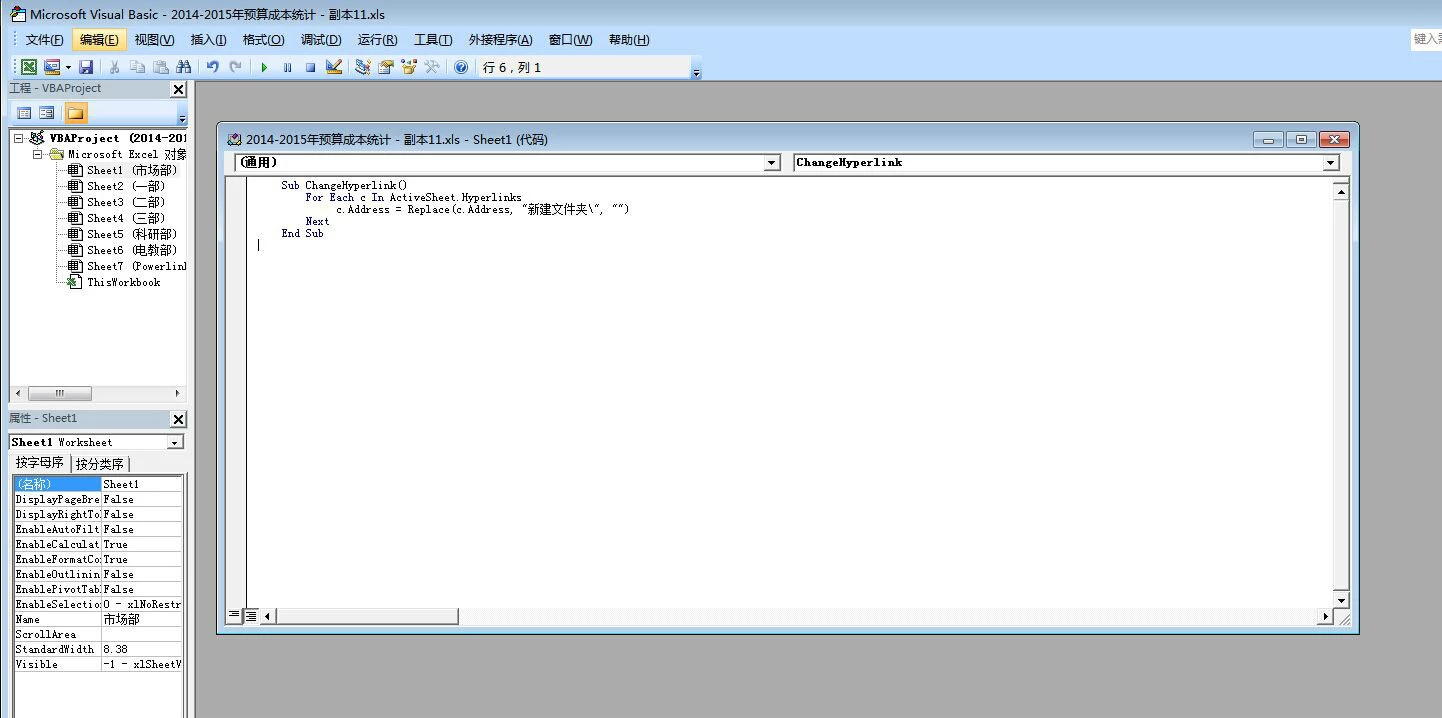Click the Object Browser toolbar icon
Image resolution: width=1442 pixels, height=718 pixels.
click(x=408, y=66)
